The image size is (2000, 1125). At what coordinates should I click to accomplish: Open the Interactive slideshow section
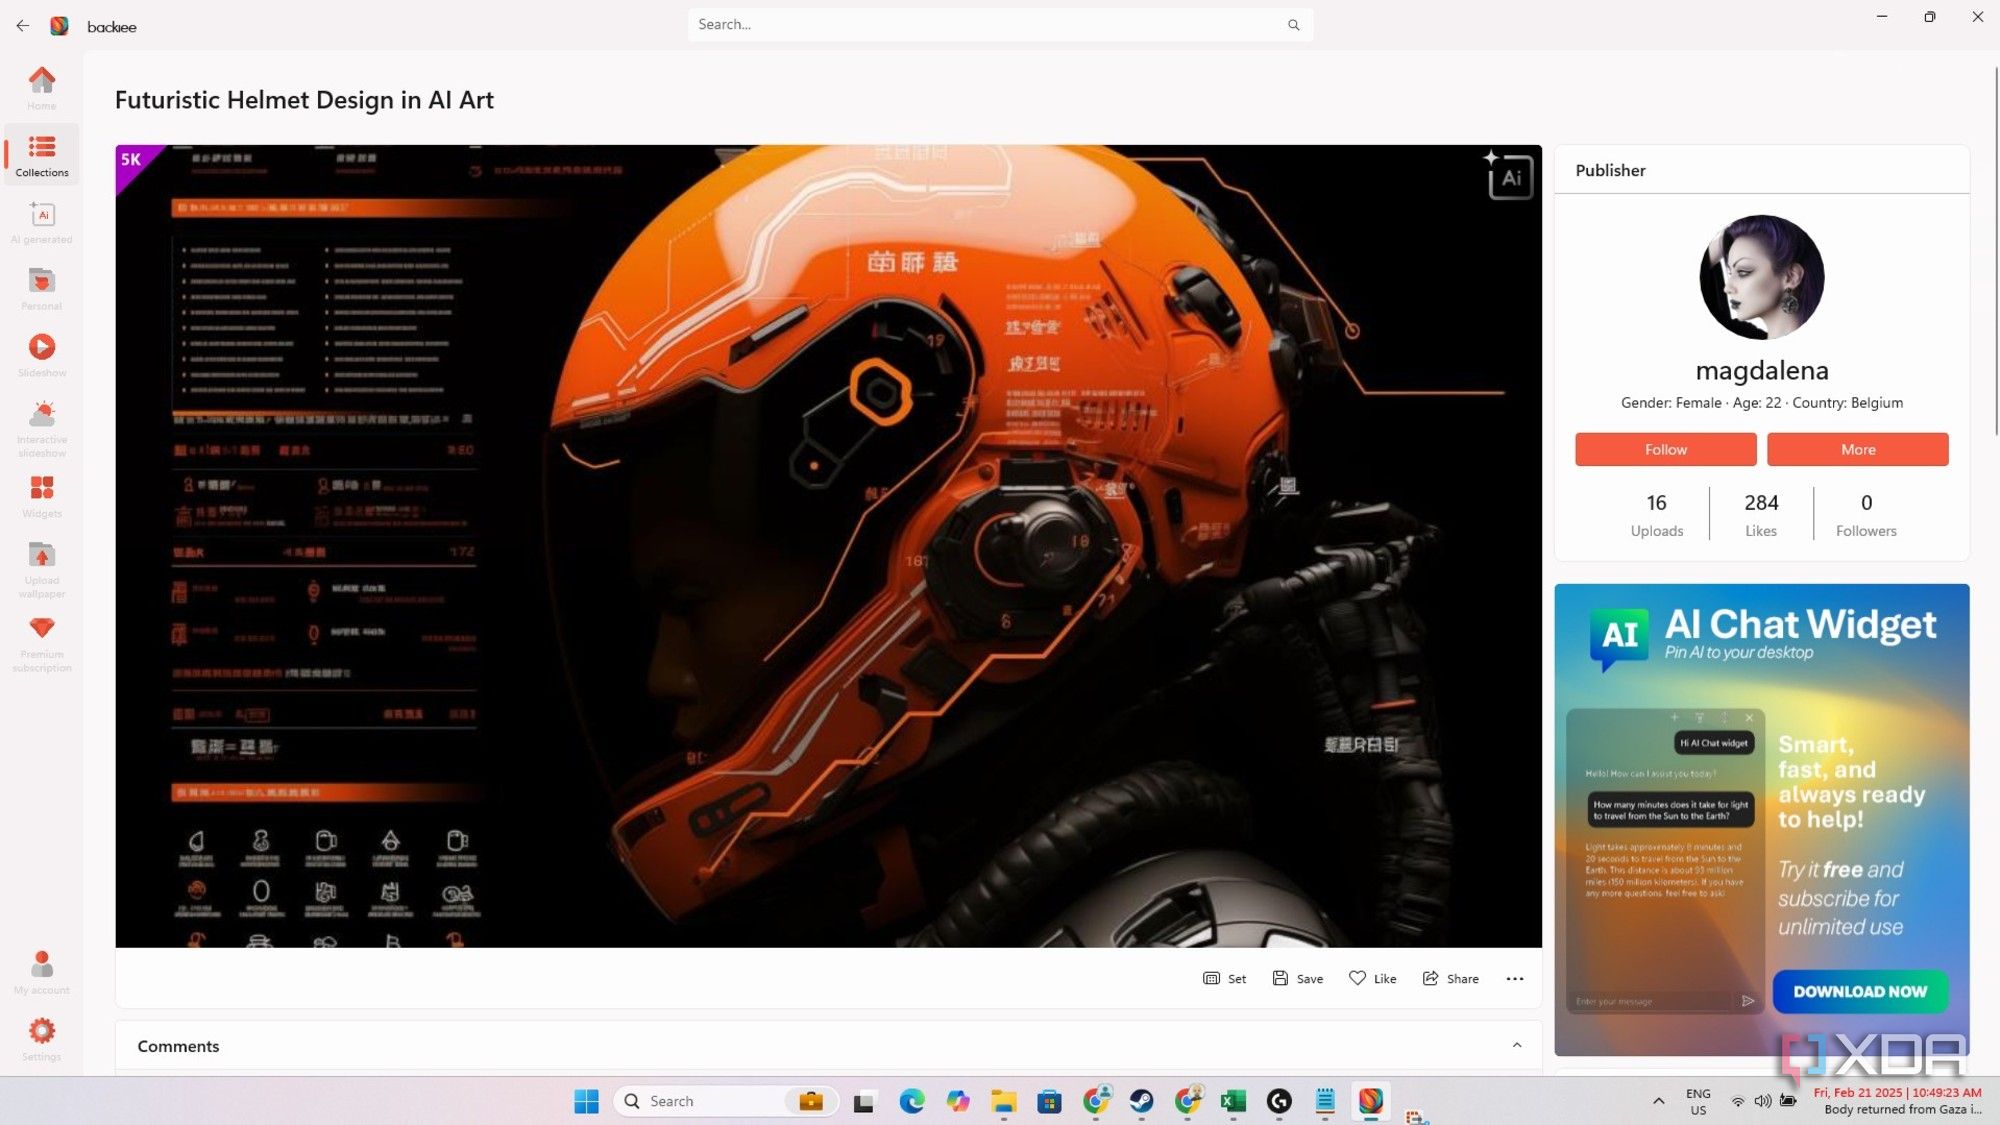click(x=41, y=428)
